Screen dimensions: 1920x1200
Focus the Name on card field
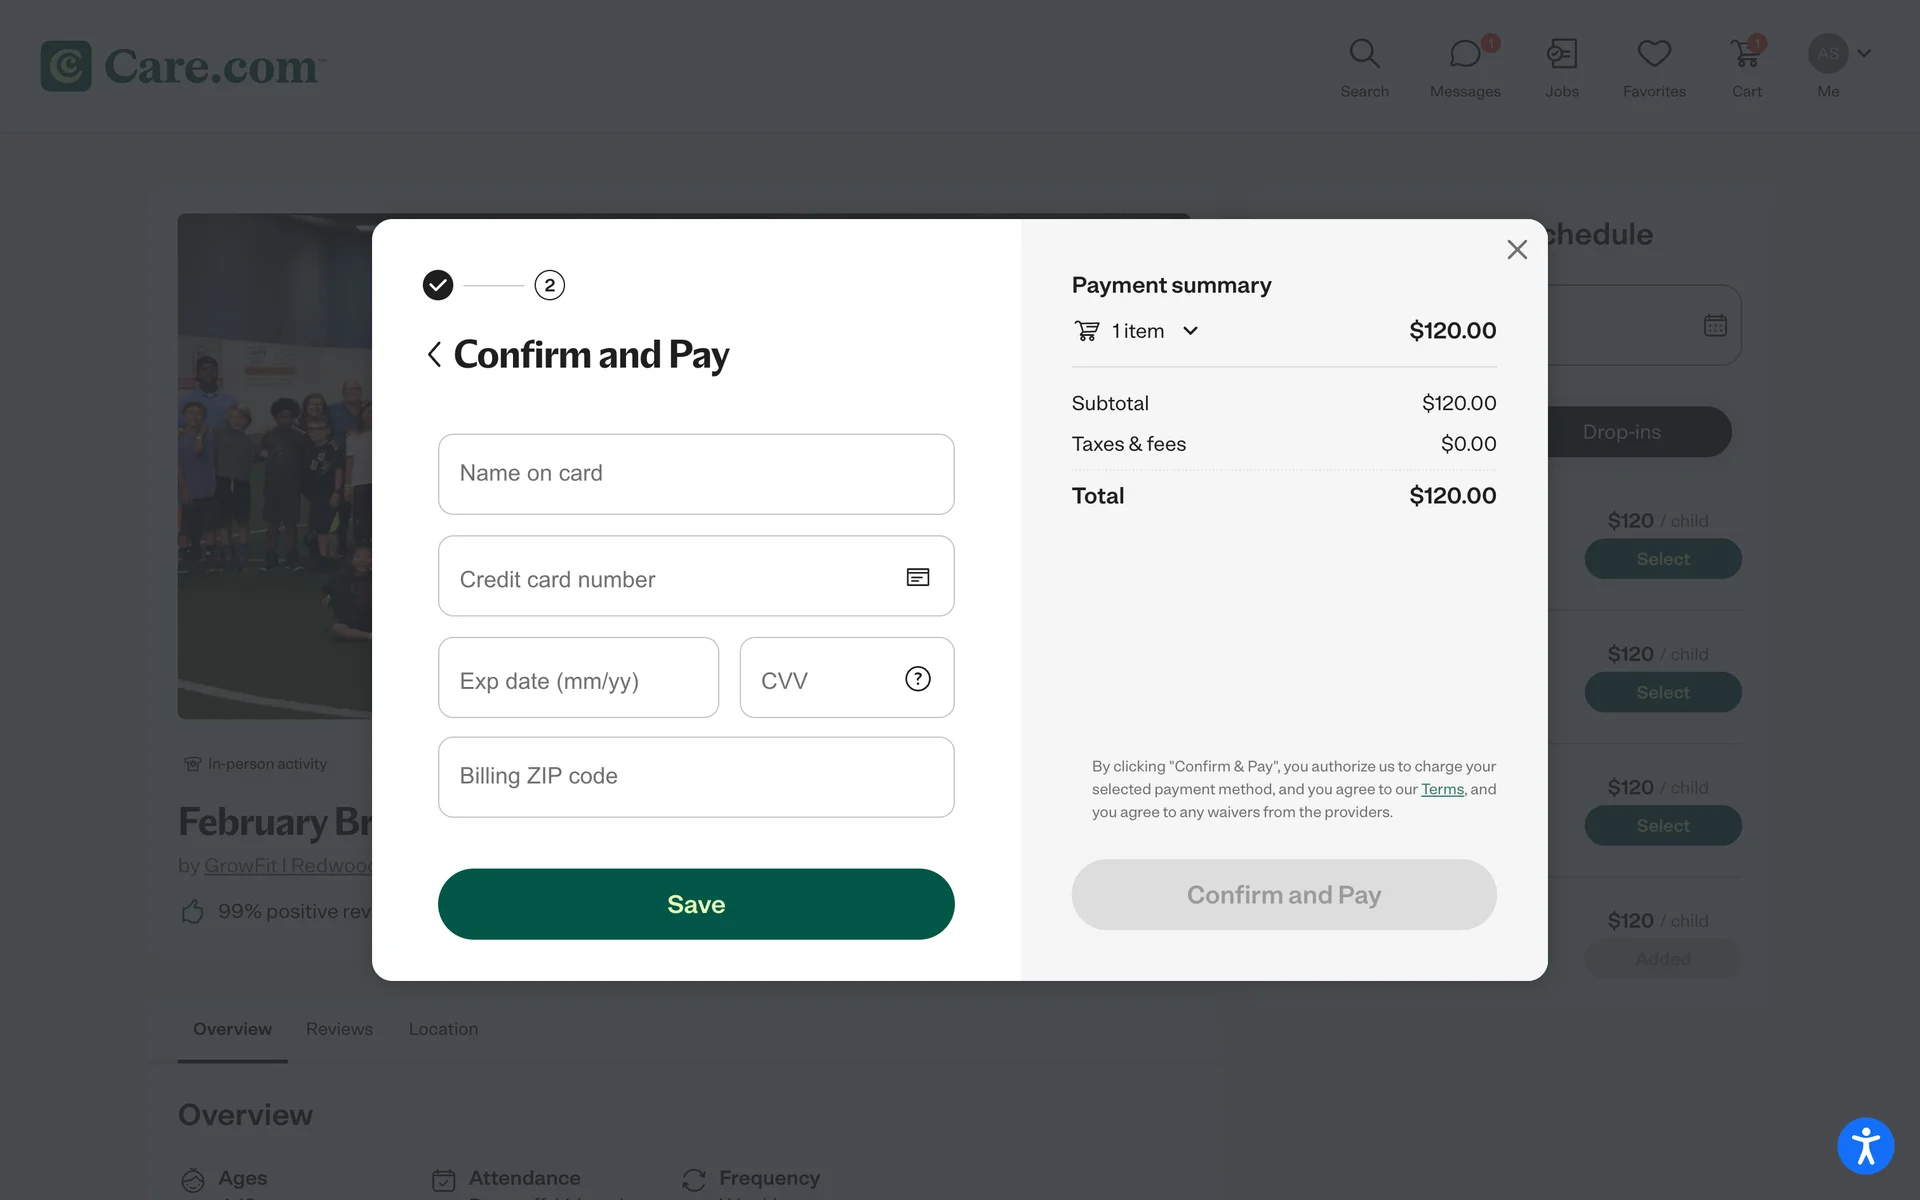(696, 474)
